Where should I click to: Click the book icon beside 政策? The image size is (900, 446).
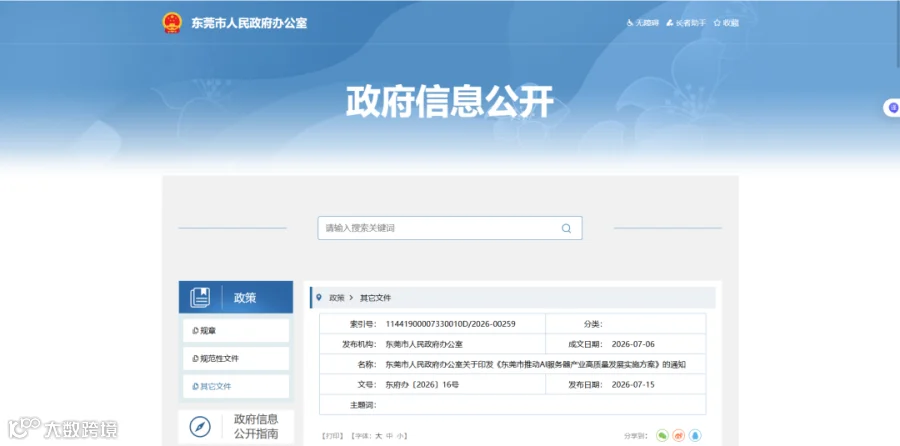click(200, 297)
